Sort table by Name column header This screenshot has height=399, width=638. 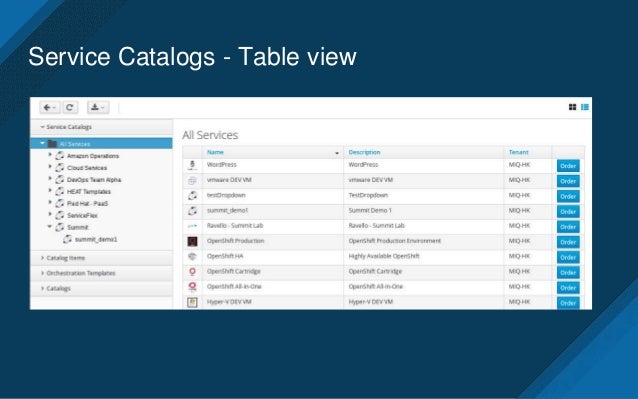tap(215, 152)
